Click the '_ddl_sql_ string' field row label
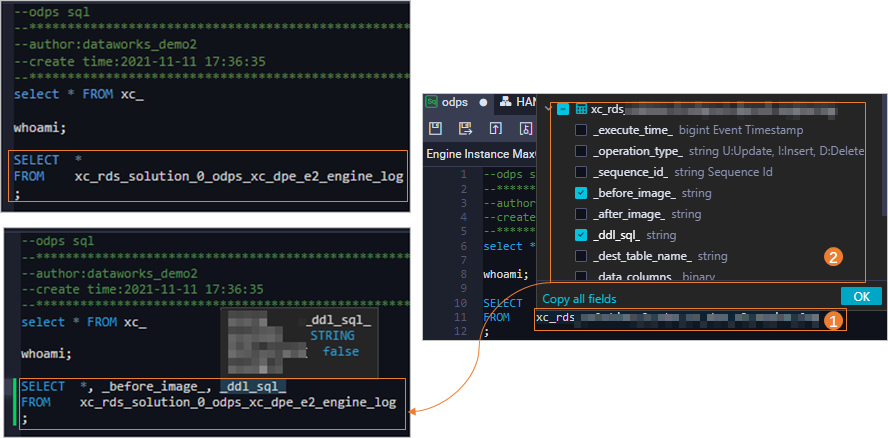 [x=634, y=235]
